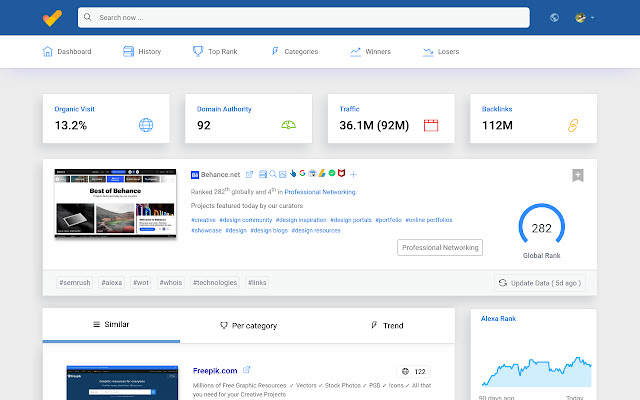The width and height of the screenshot is (640, 400).
Task: Click the red McAfee shield icon
Action: [342, 173]
